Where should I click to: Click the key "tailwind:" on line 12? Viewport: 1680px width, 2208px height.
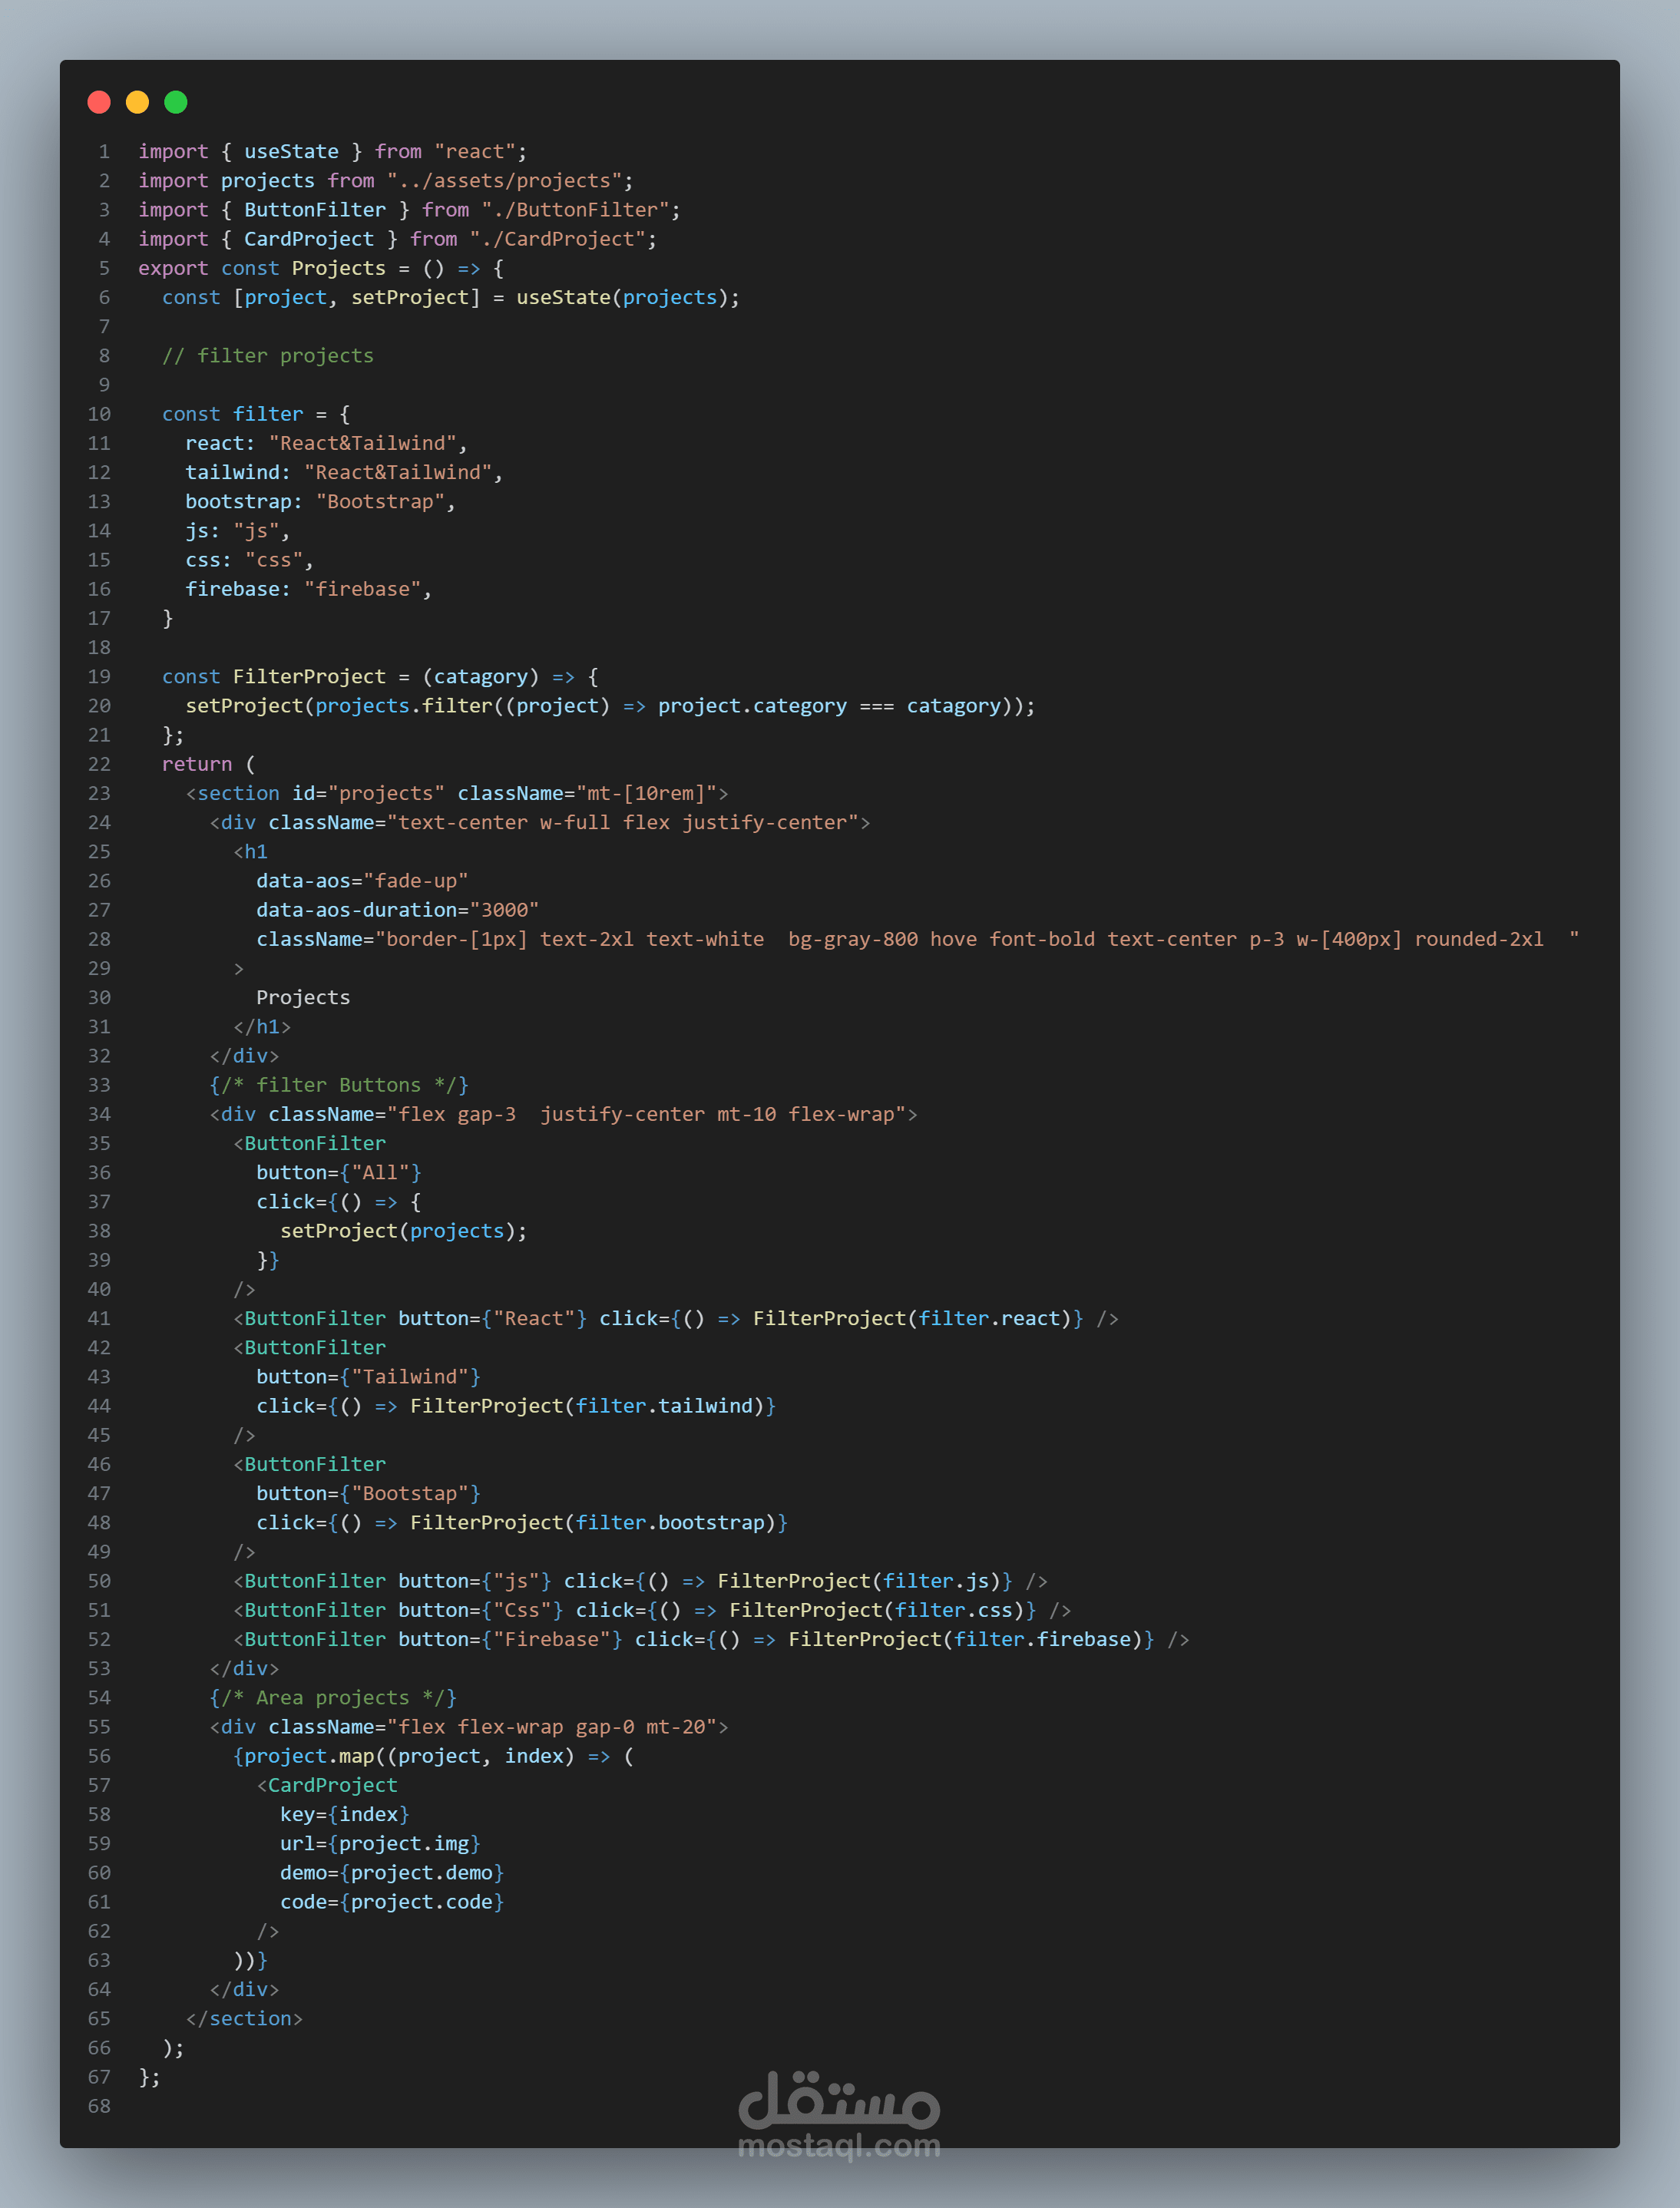238,472
